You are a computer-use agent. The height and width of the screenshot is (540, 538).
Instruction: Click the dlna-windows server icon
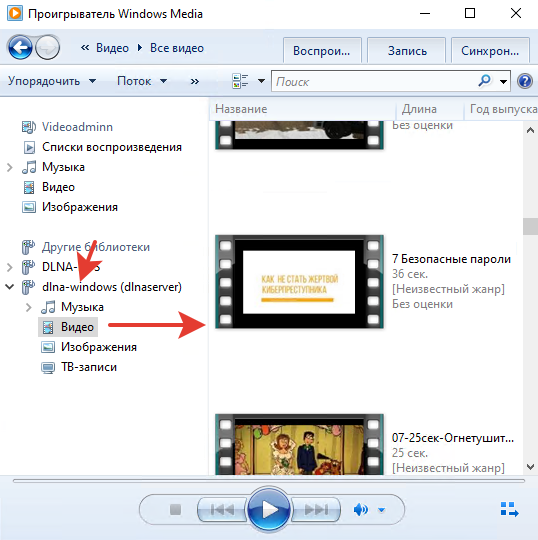[28, 287]
